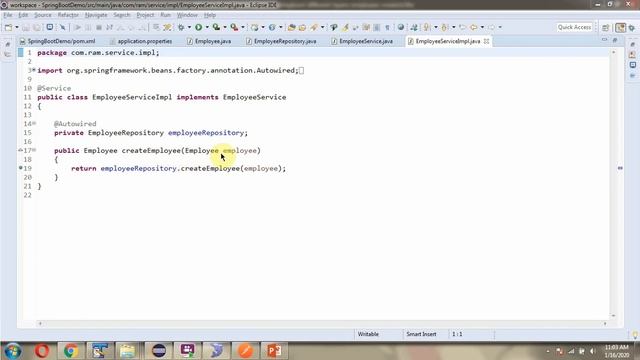This screenshot has height=360, width=640.
Task: Click the Web Browser globe icon
Action: pyautogui.click(x=401, y=27)
